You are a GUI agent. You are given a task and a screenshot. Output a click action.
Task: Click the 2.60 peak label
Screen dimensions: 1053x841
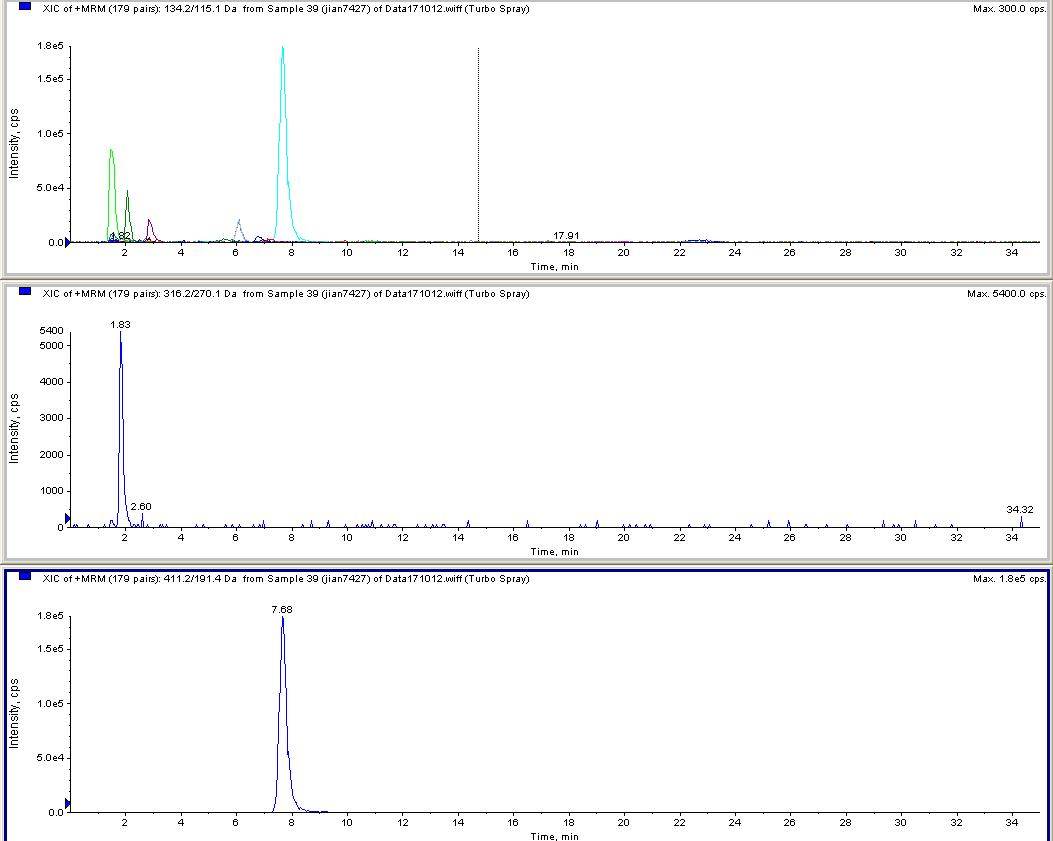coord(141,507)
